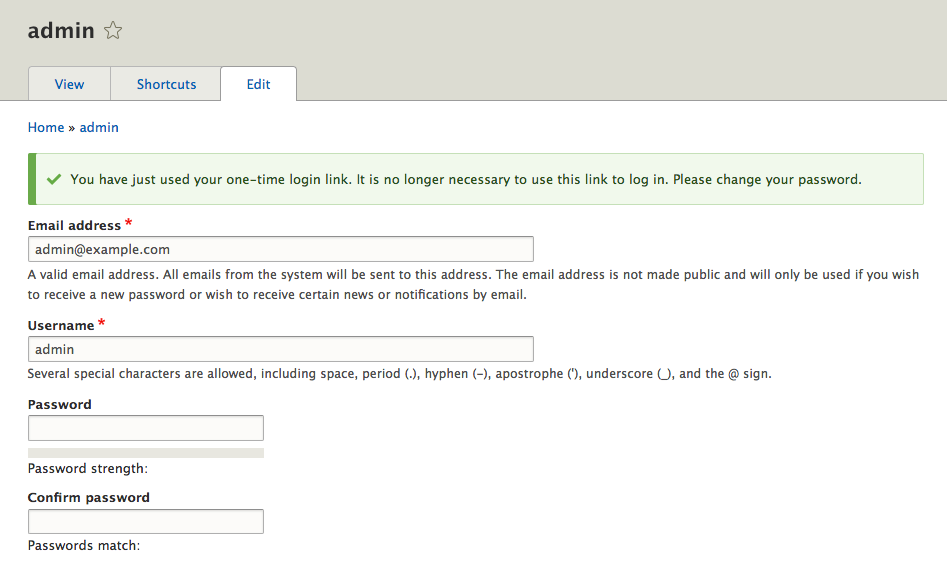Image resolution: width=947 pixels, height=561 pixels.
Task: Switch to the View tab
Action: tap(69, 84)
